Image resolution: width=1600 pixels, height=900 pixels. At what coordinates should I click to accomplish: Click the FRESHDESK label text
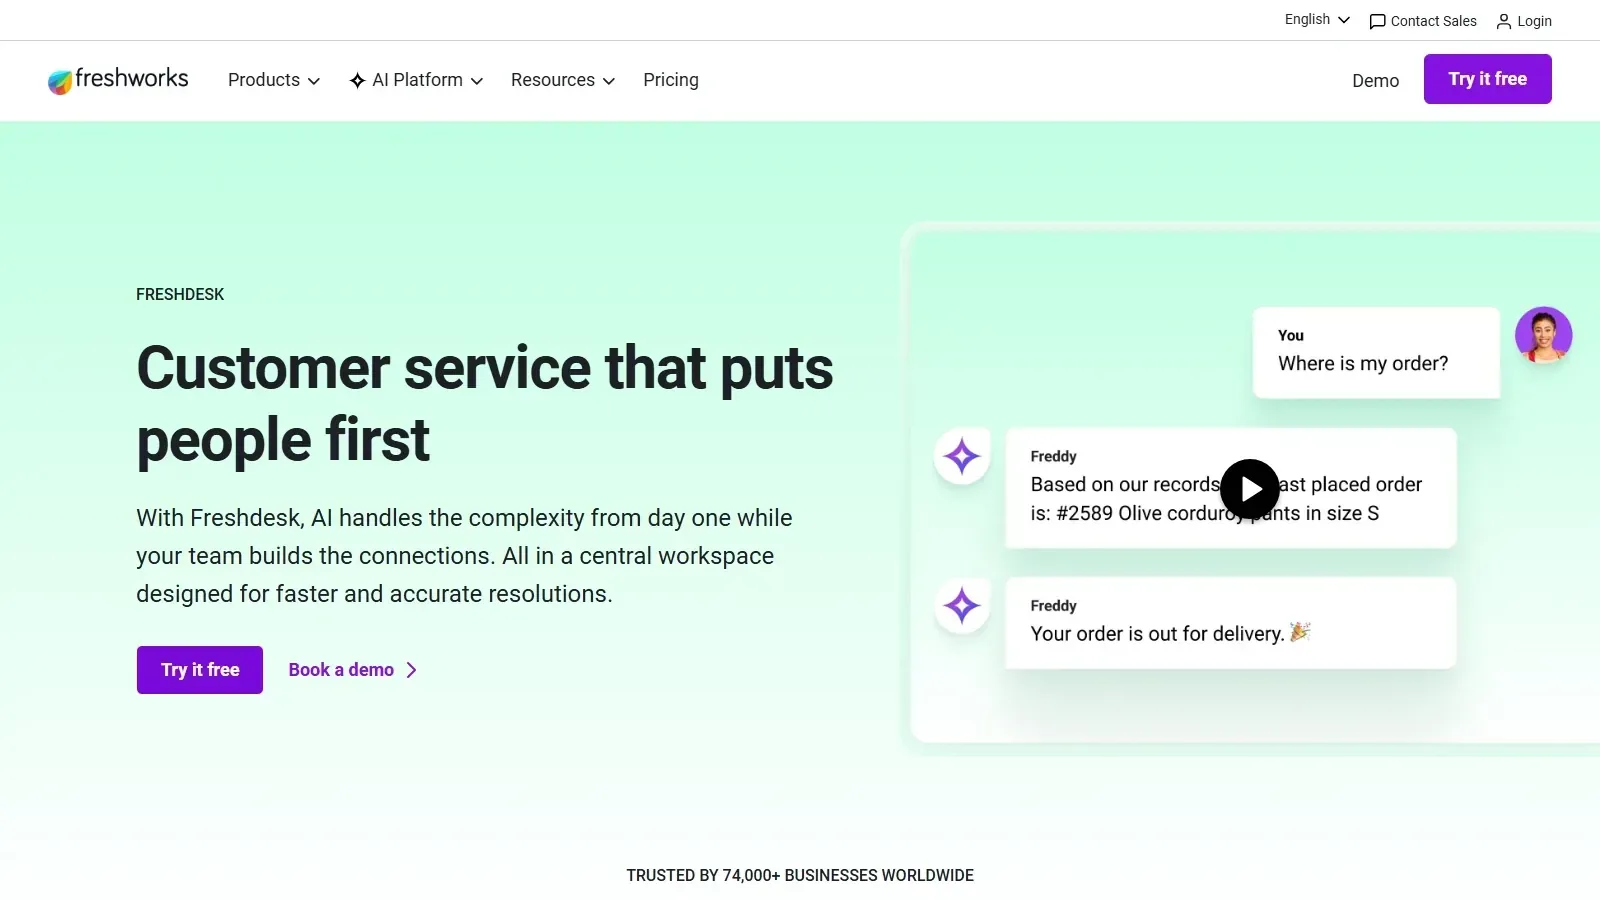(x=180, y=294)
